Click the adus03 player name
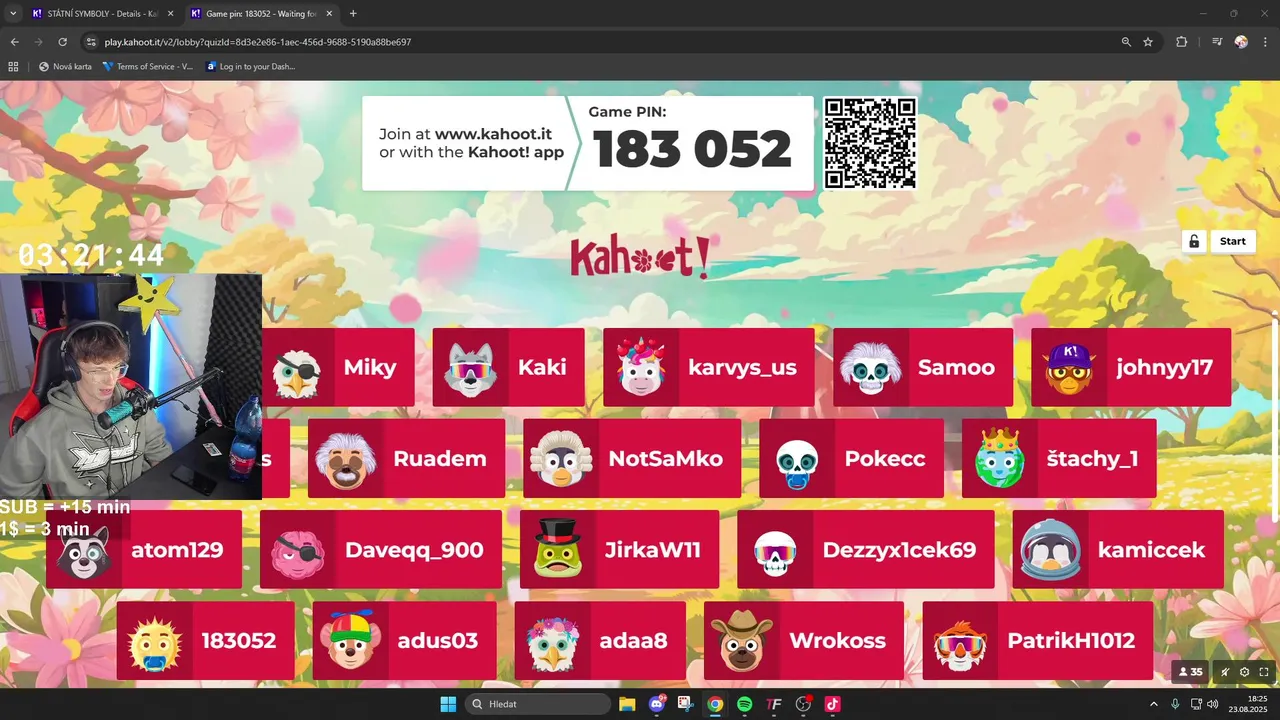 [x=438, y=641]
